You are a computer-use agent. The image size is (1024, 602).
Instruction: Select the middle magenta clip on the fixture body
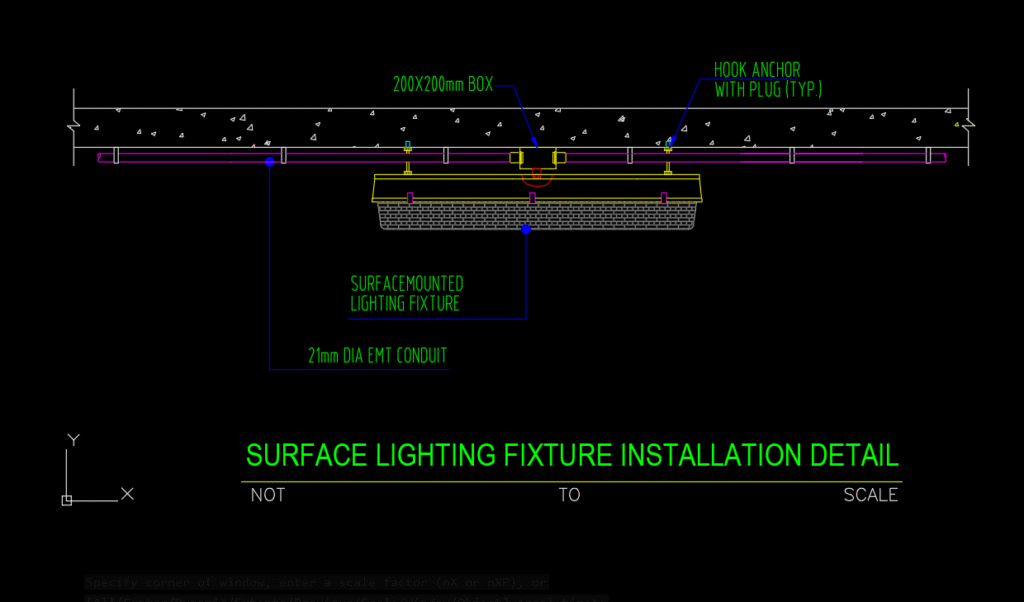[532, 198]
